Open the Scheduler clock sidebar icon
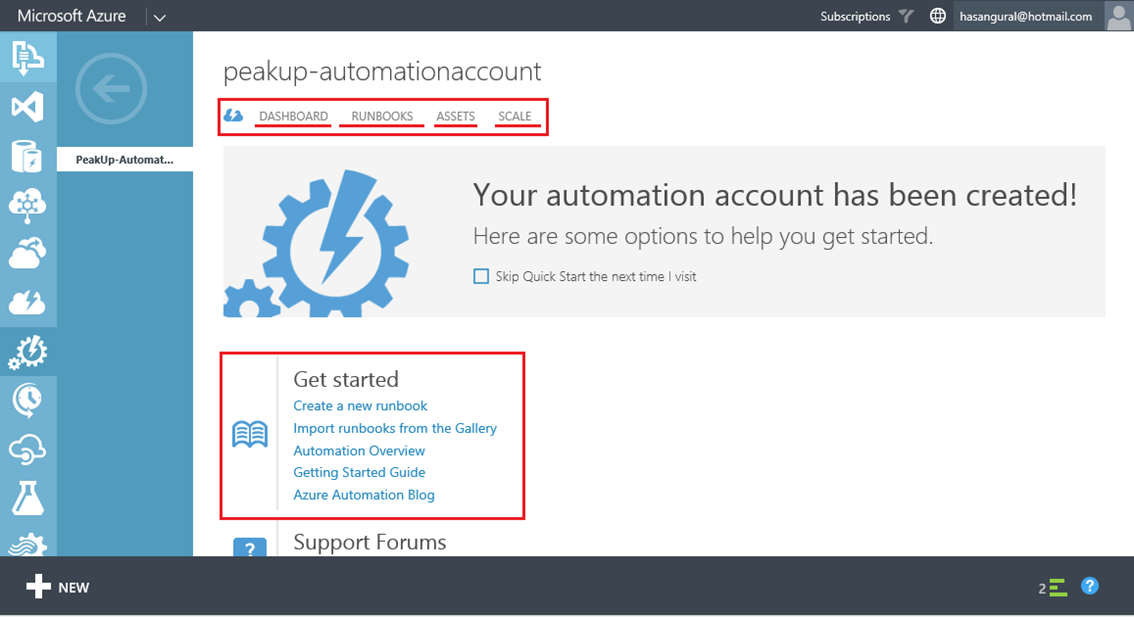This screenshot has width=1134, height=617. [x=27, y=400]
